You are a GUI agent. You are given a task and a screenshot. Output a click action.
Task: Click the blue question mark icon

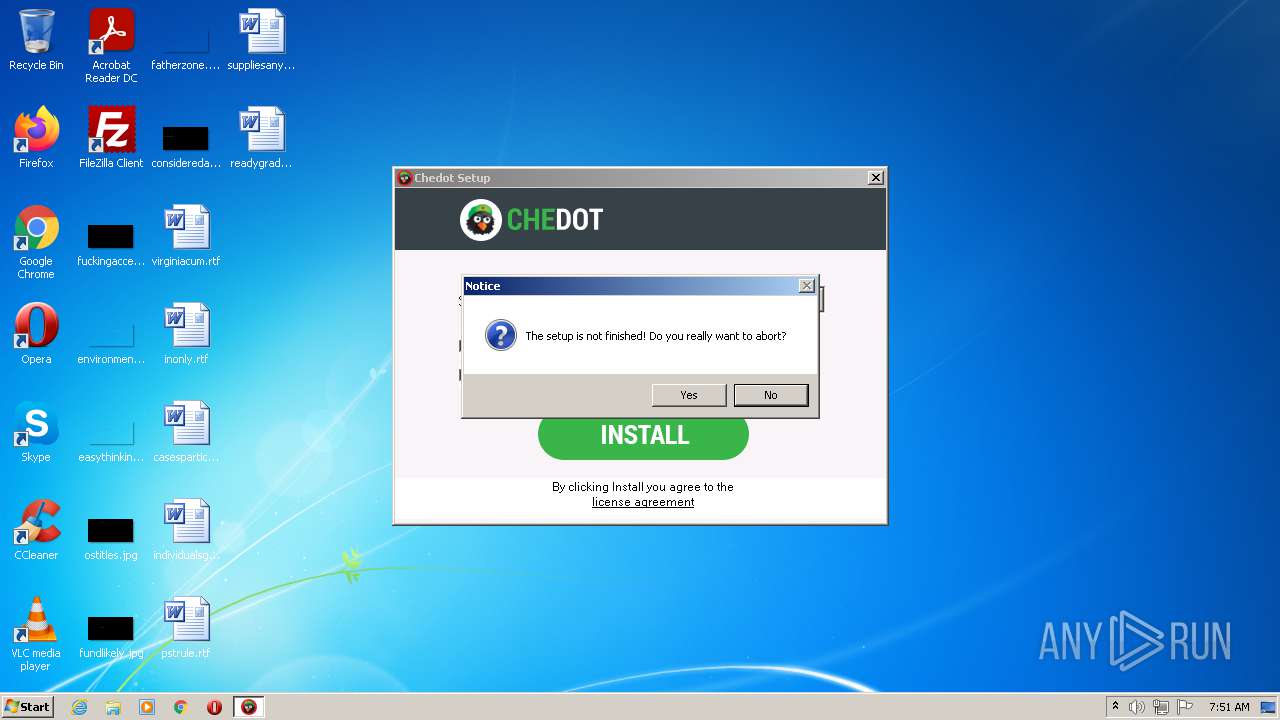click(x=500, y=335)
